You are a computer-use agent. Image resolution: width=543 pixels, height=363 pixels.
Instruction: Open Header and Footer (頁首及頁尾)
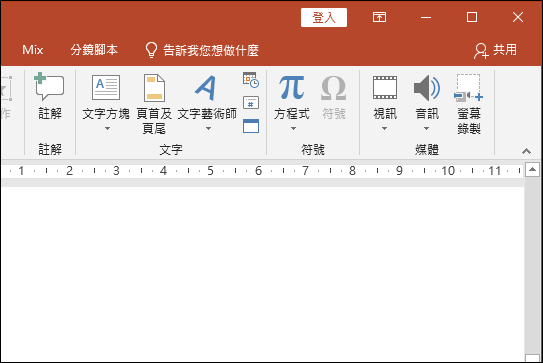(154, 104)
